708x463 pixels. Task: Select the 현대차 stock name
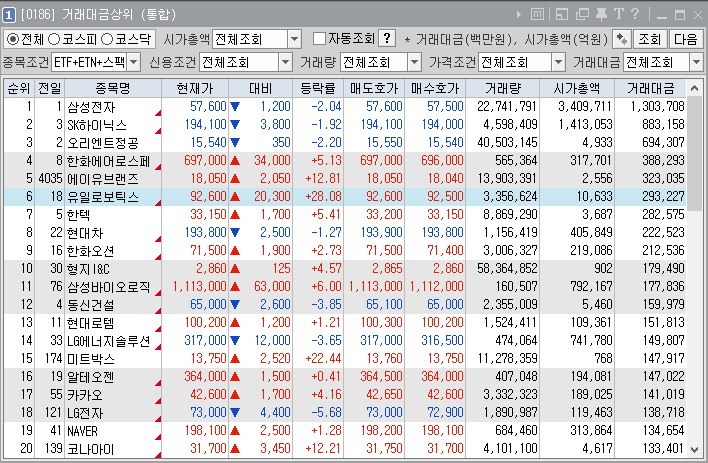click(85, 233)
